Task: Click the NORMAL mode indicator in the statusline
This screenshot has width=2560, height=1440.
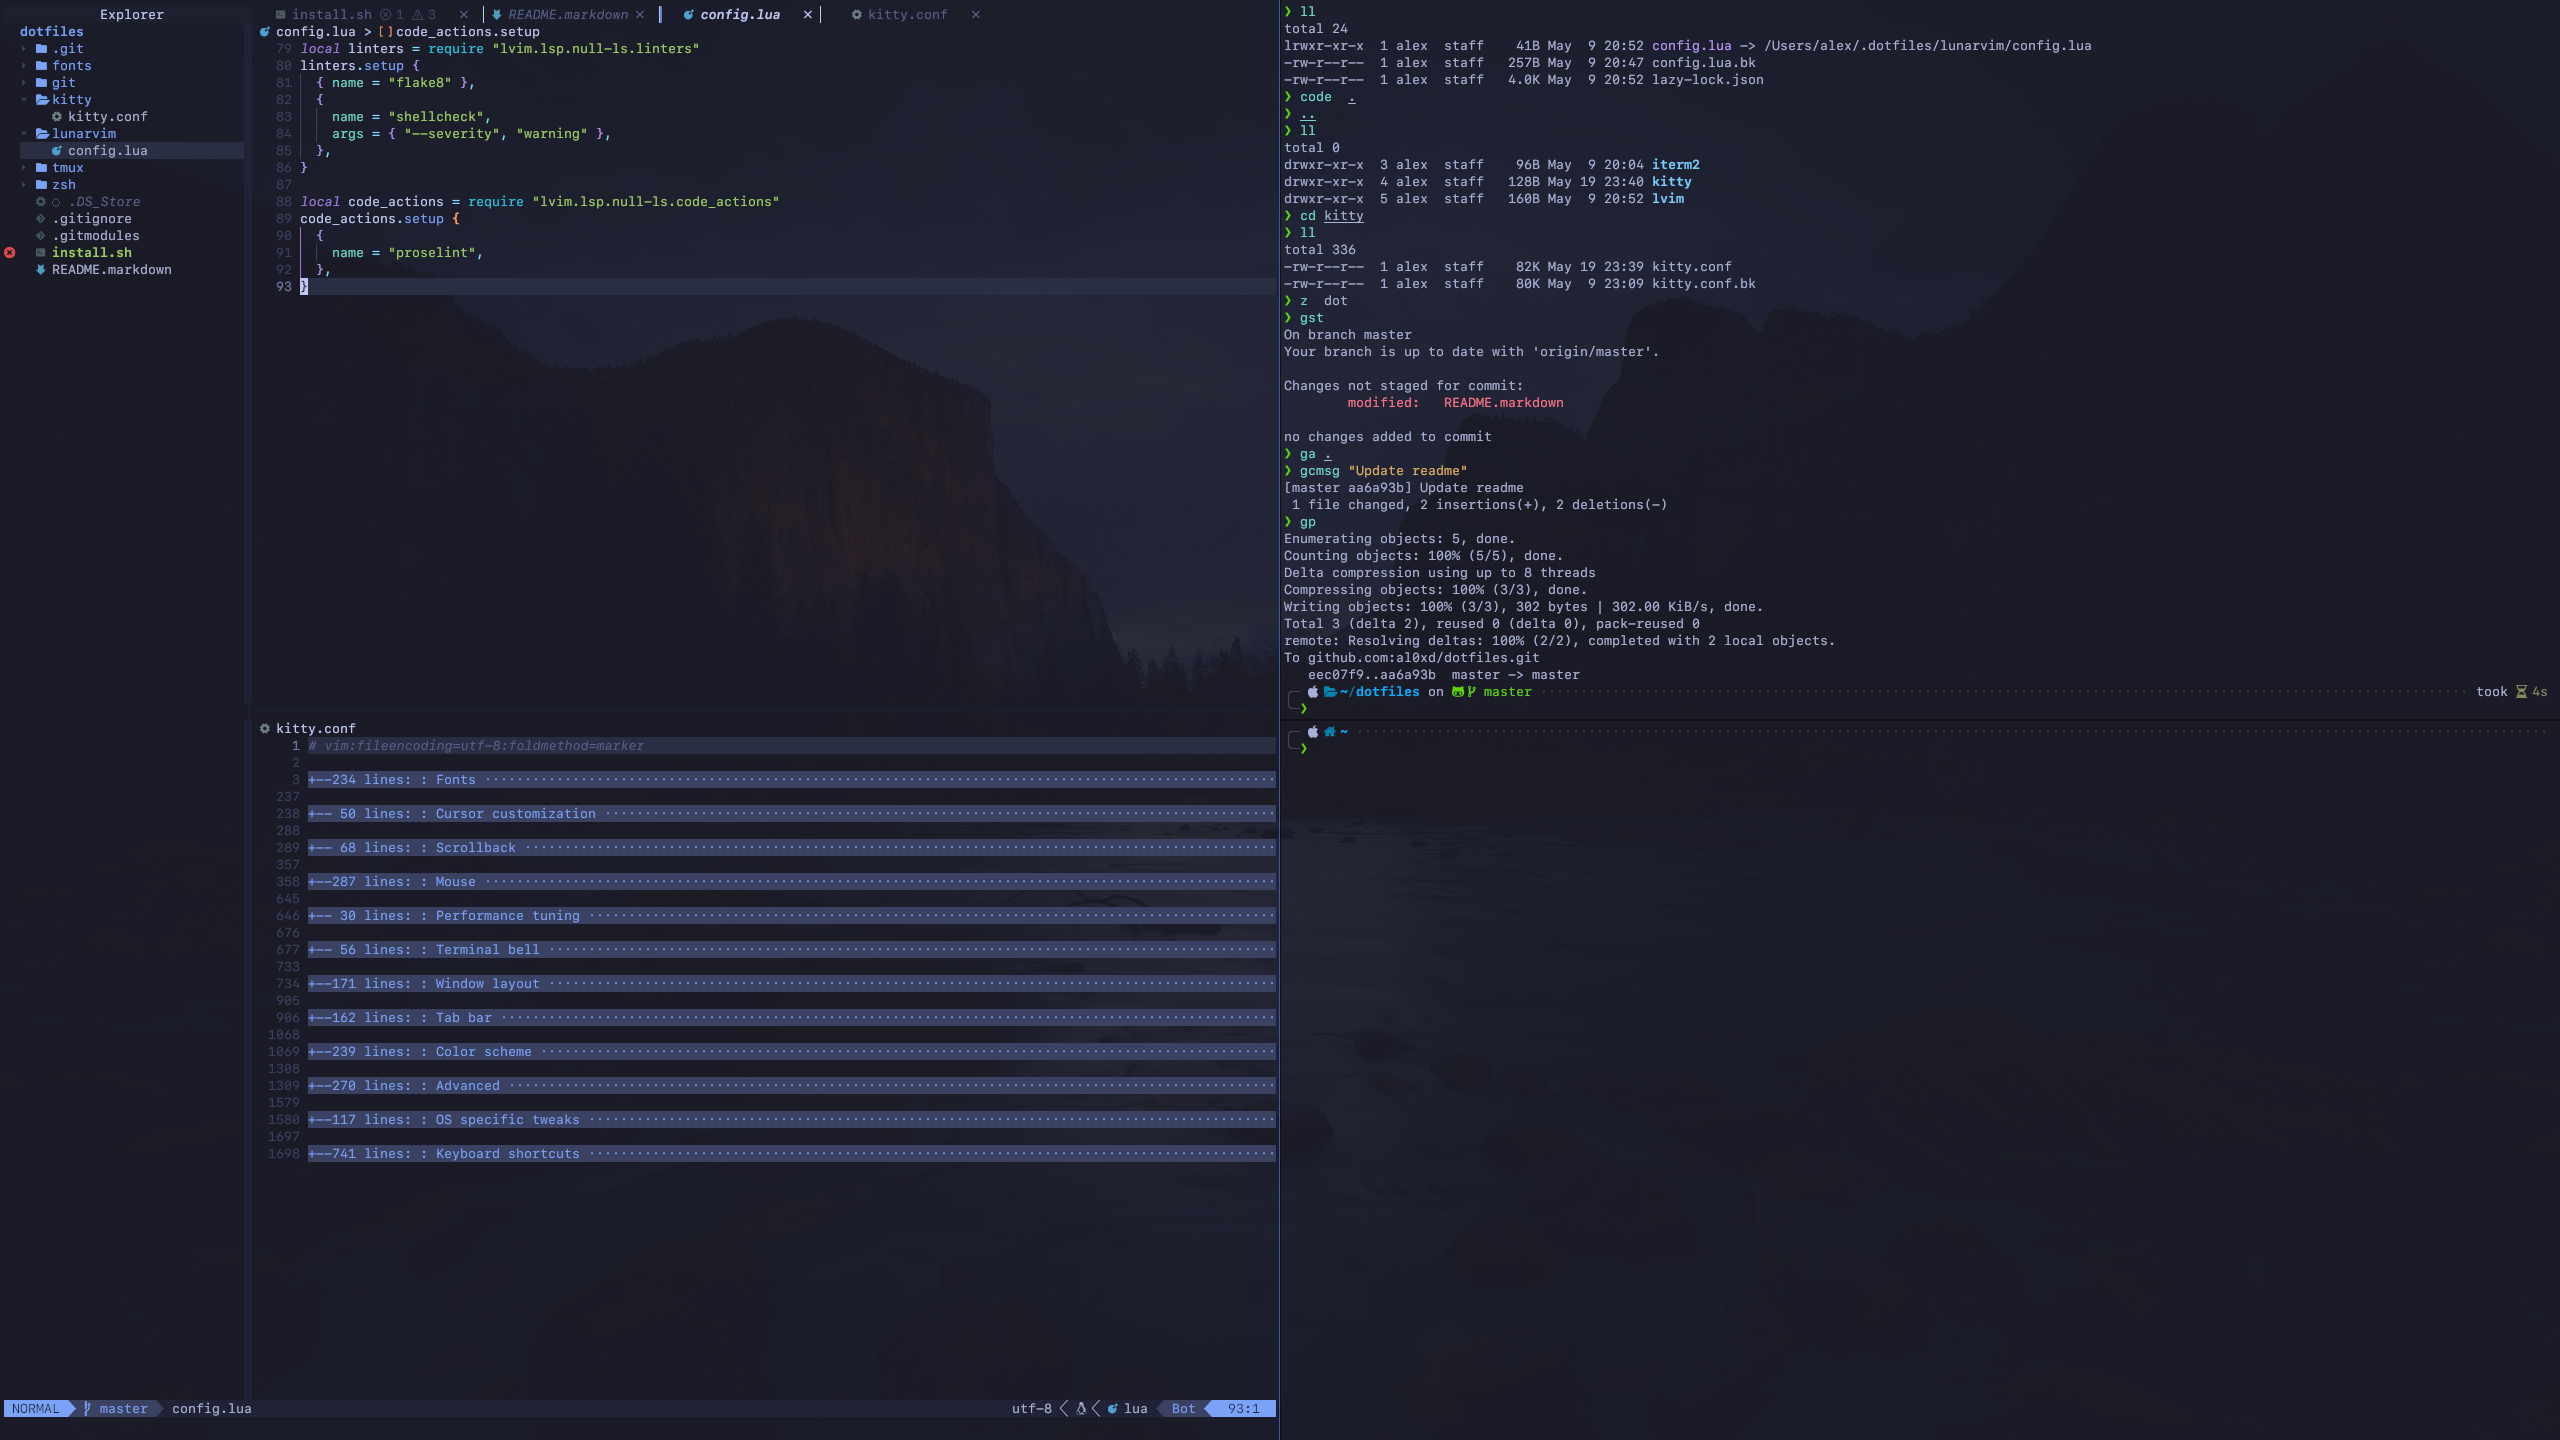Action: coord(35,1408)
